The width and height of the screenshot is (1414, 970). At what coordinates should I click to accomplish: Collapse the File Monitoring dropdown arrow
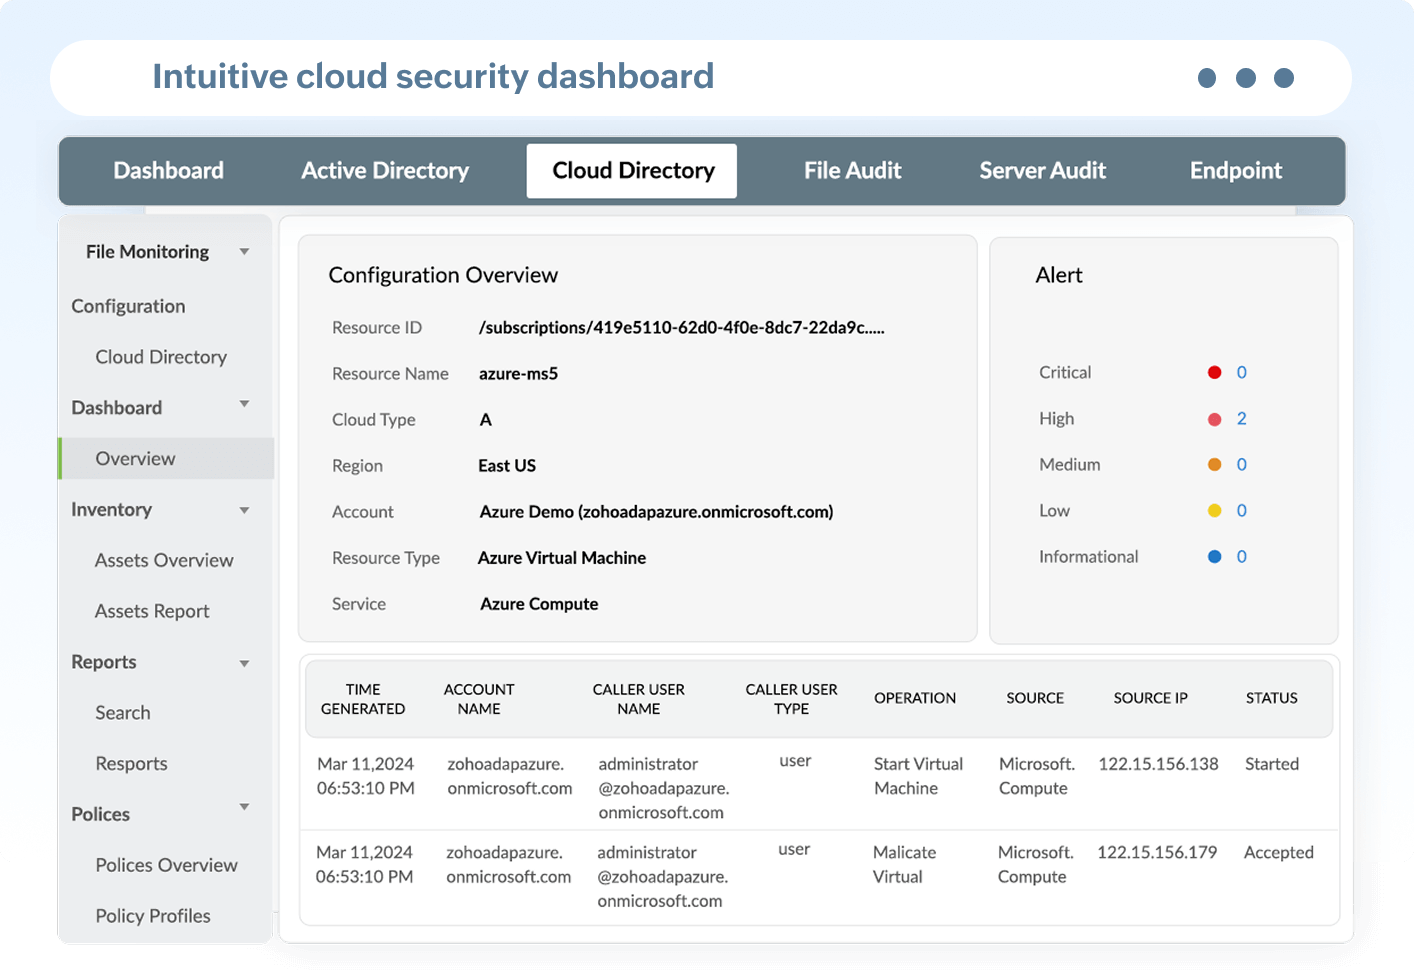[244, 252]
